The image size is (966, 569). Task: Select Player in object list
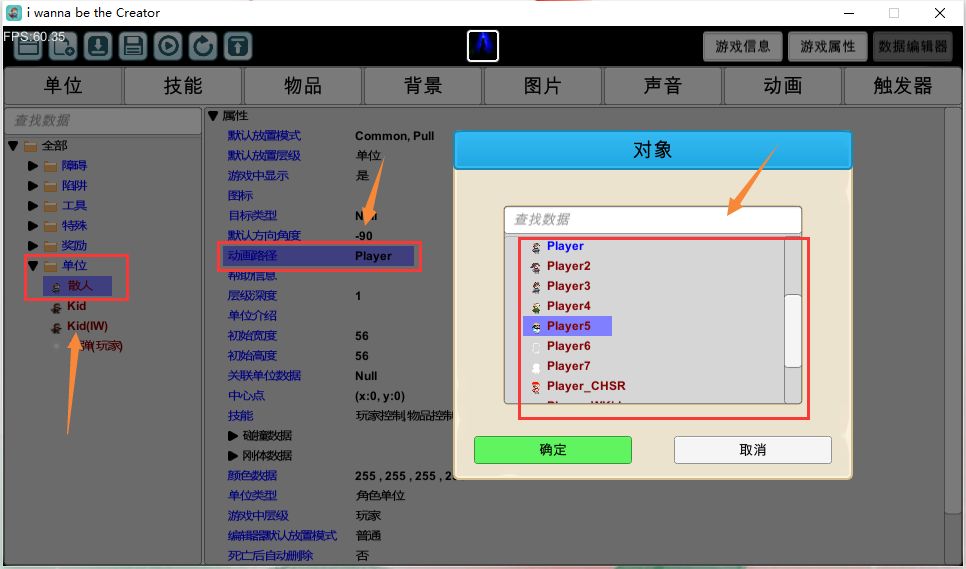(x=565, y=246)
